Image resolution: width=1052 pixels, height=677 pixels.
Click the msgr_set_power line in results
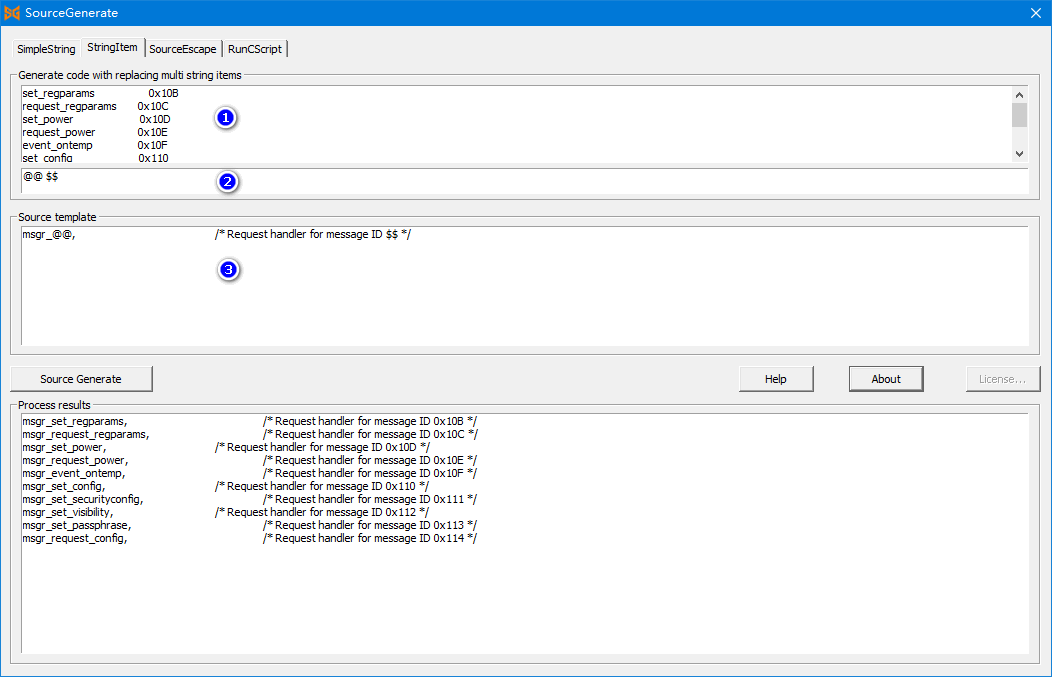pyautogui.click(x=64, y=447)
